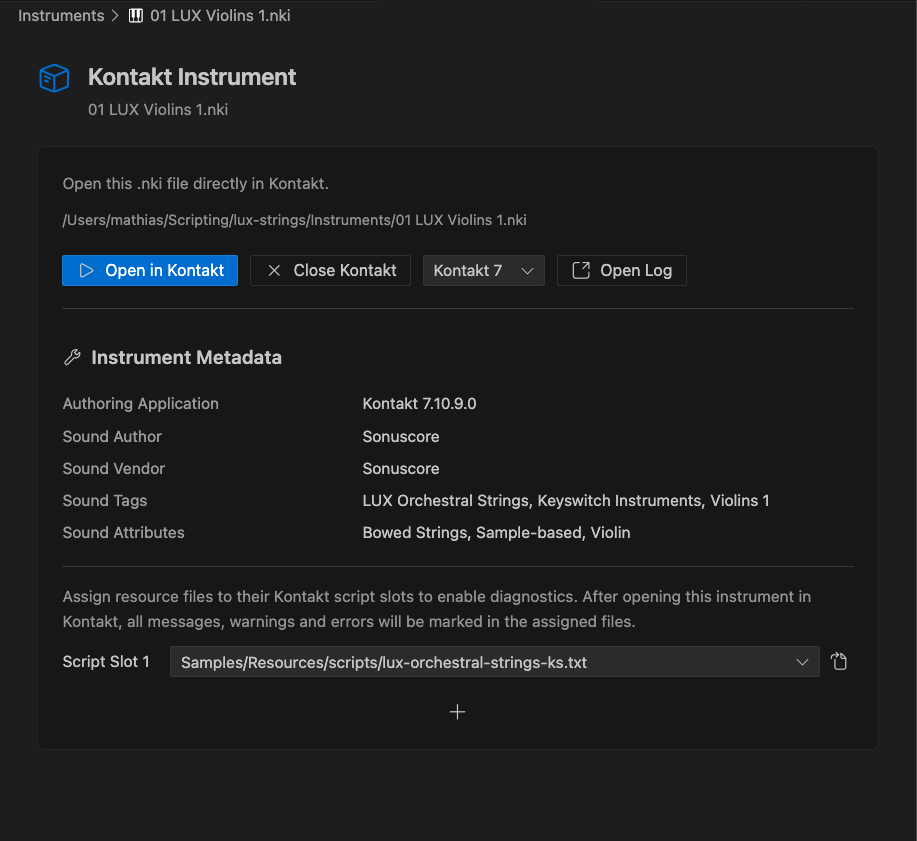Click the Bowed Strings attributes value
917x841 pixels.
tap(497, 533)
